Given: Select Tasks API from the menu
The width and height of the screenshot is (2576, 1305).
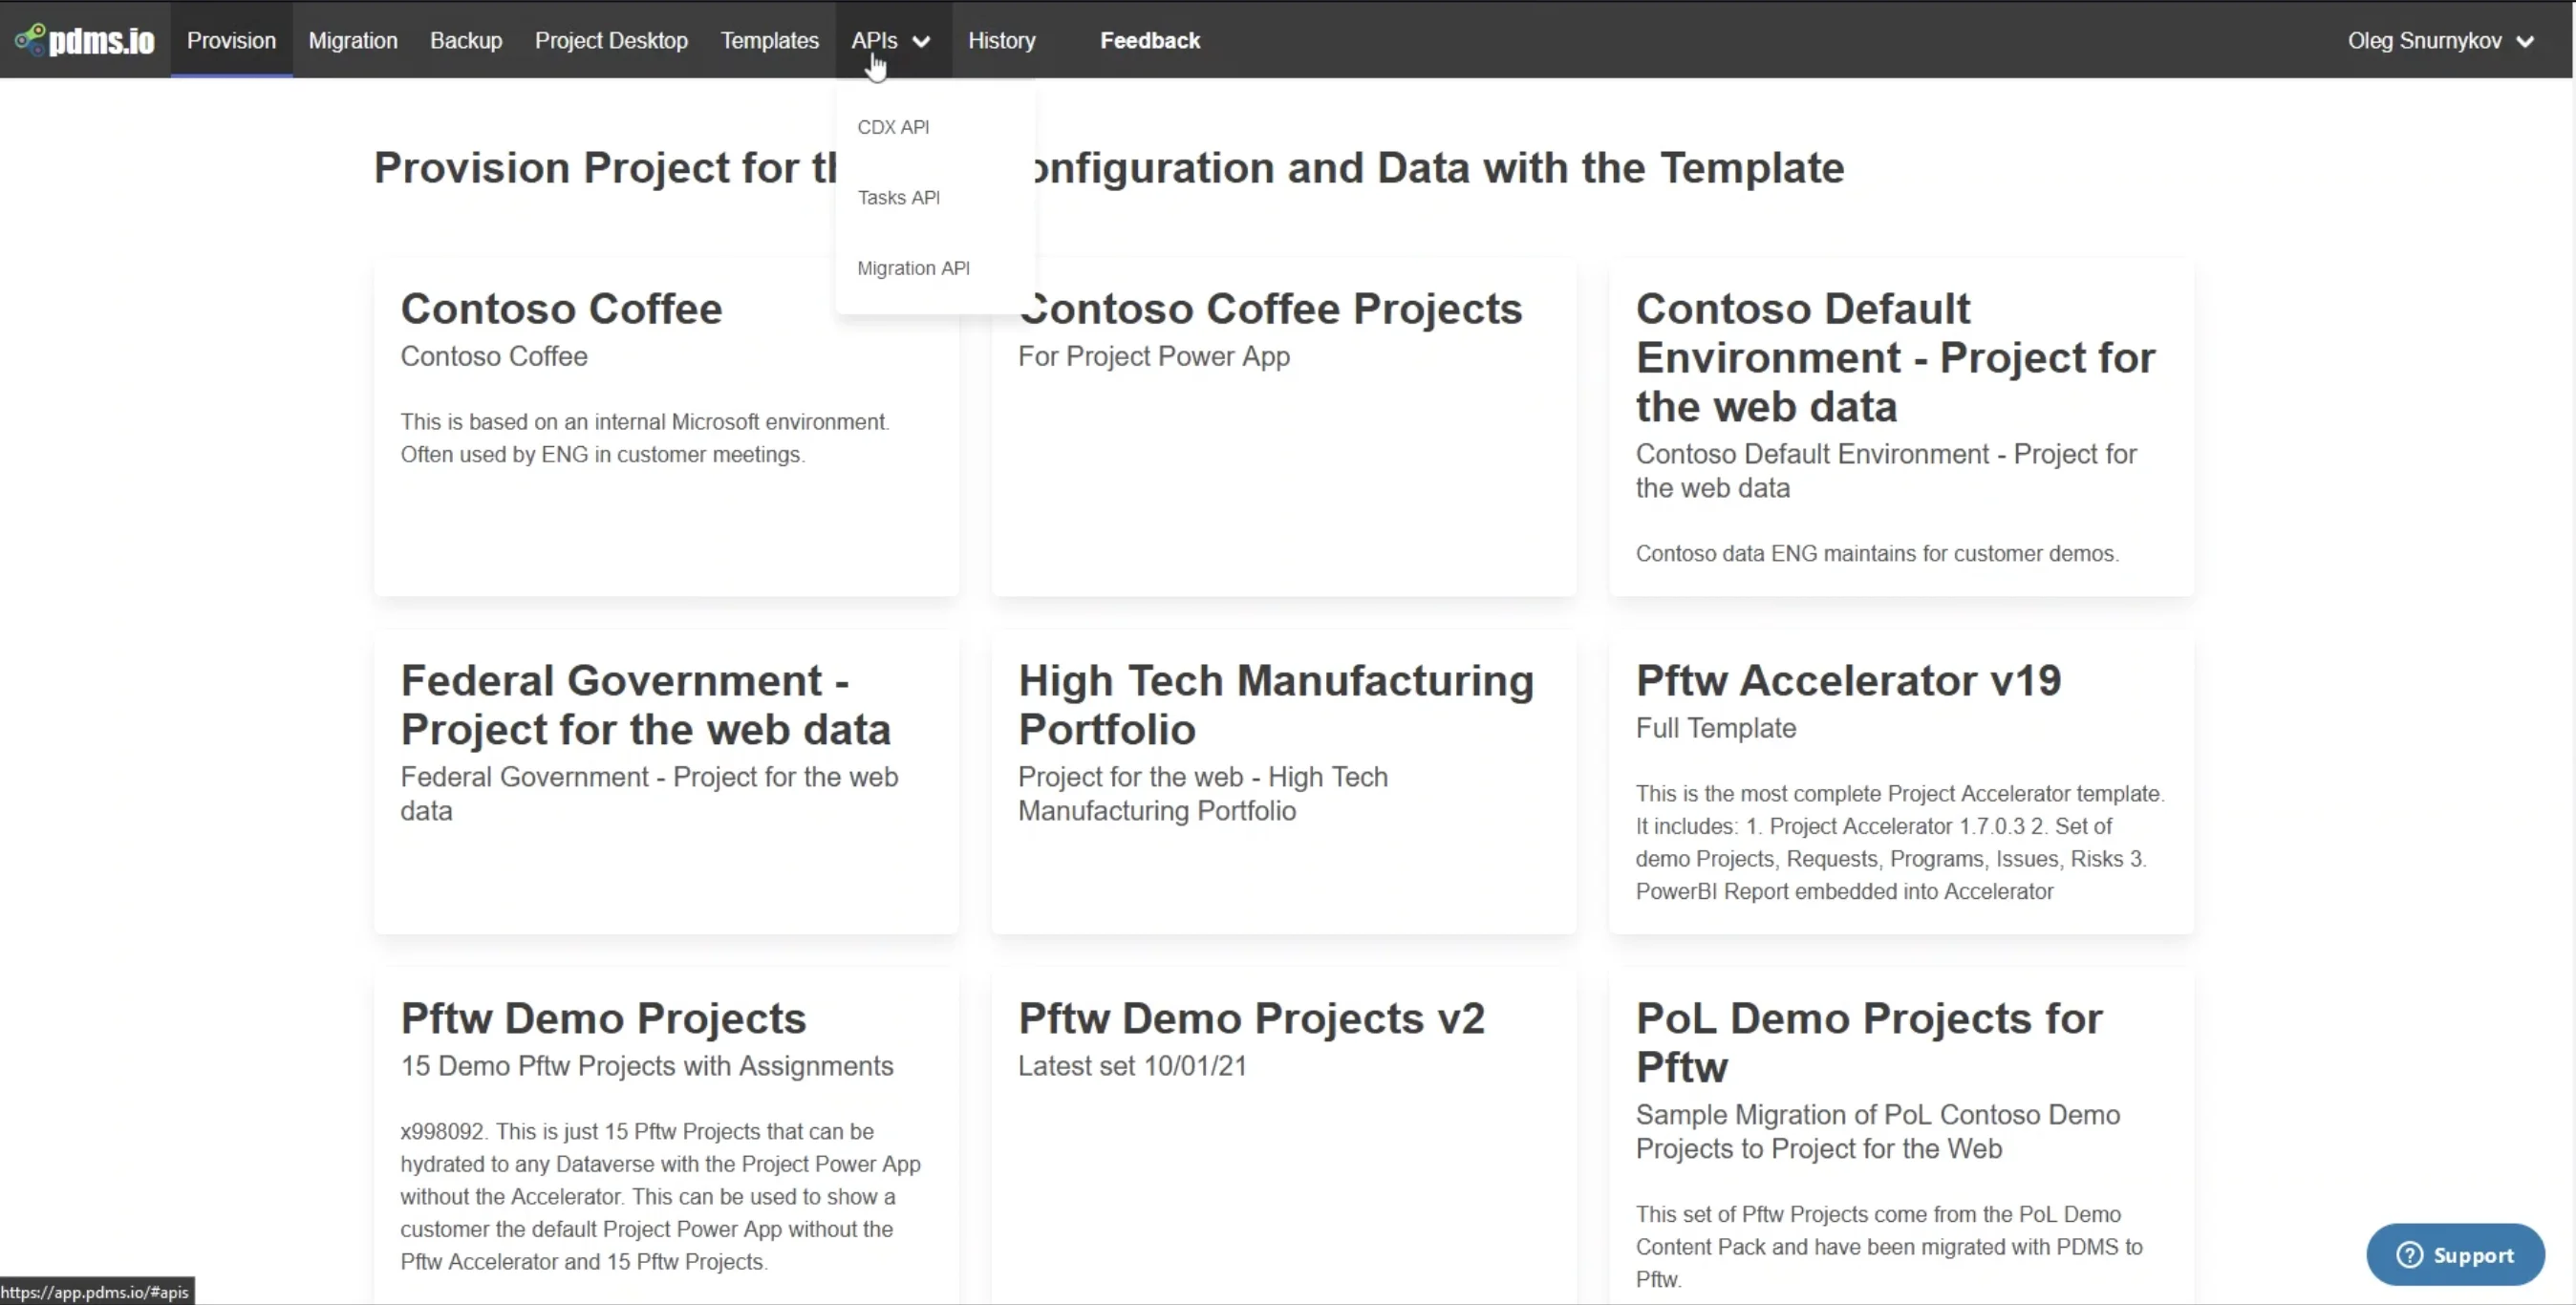Looking at the screenshot, I should click(x=898, y=197).
